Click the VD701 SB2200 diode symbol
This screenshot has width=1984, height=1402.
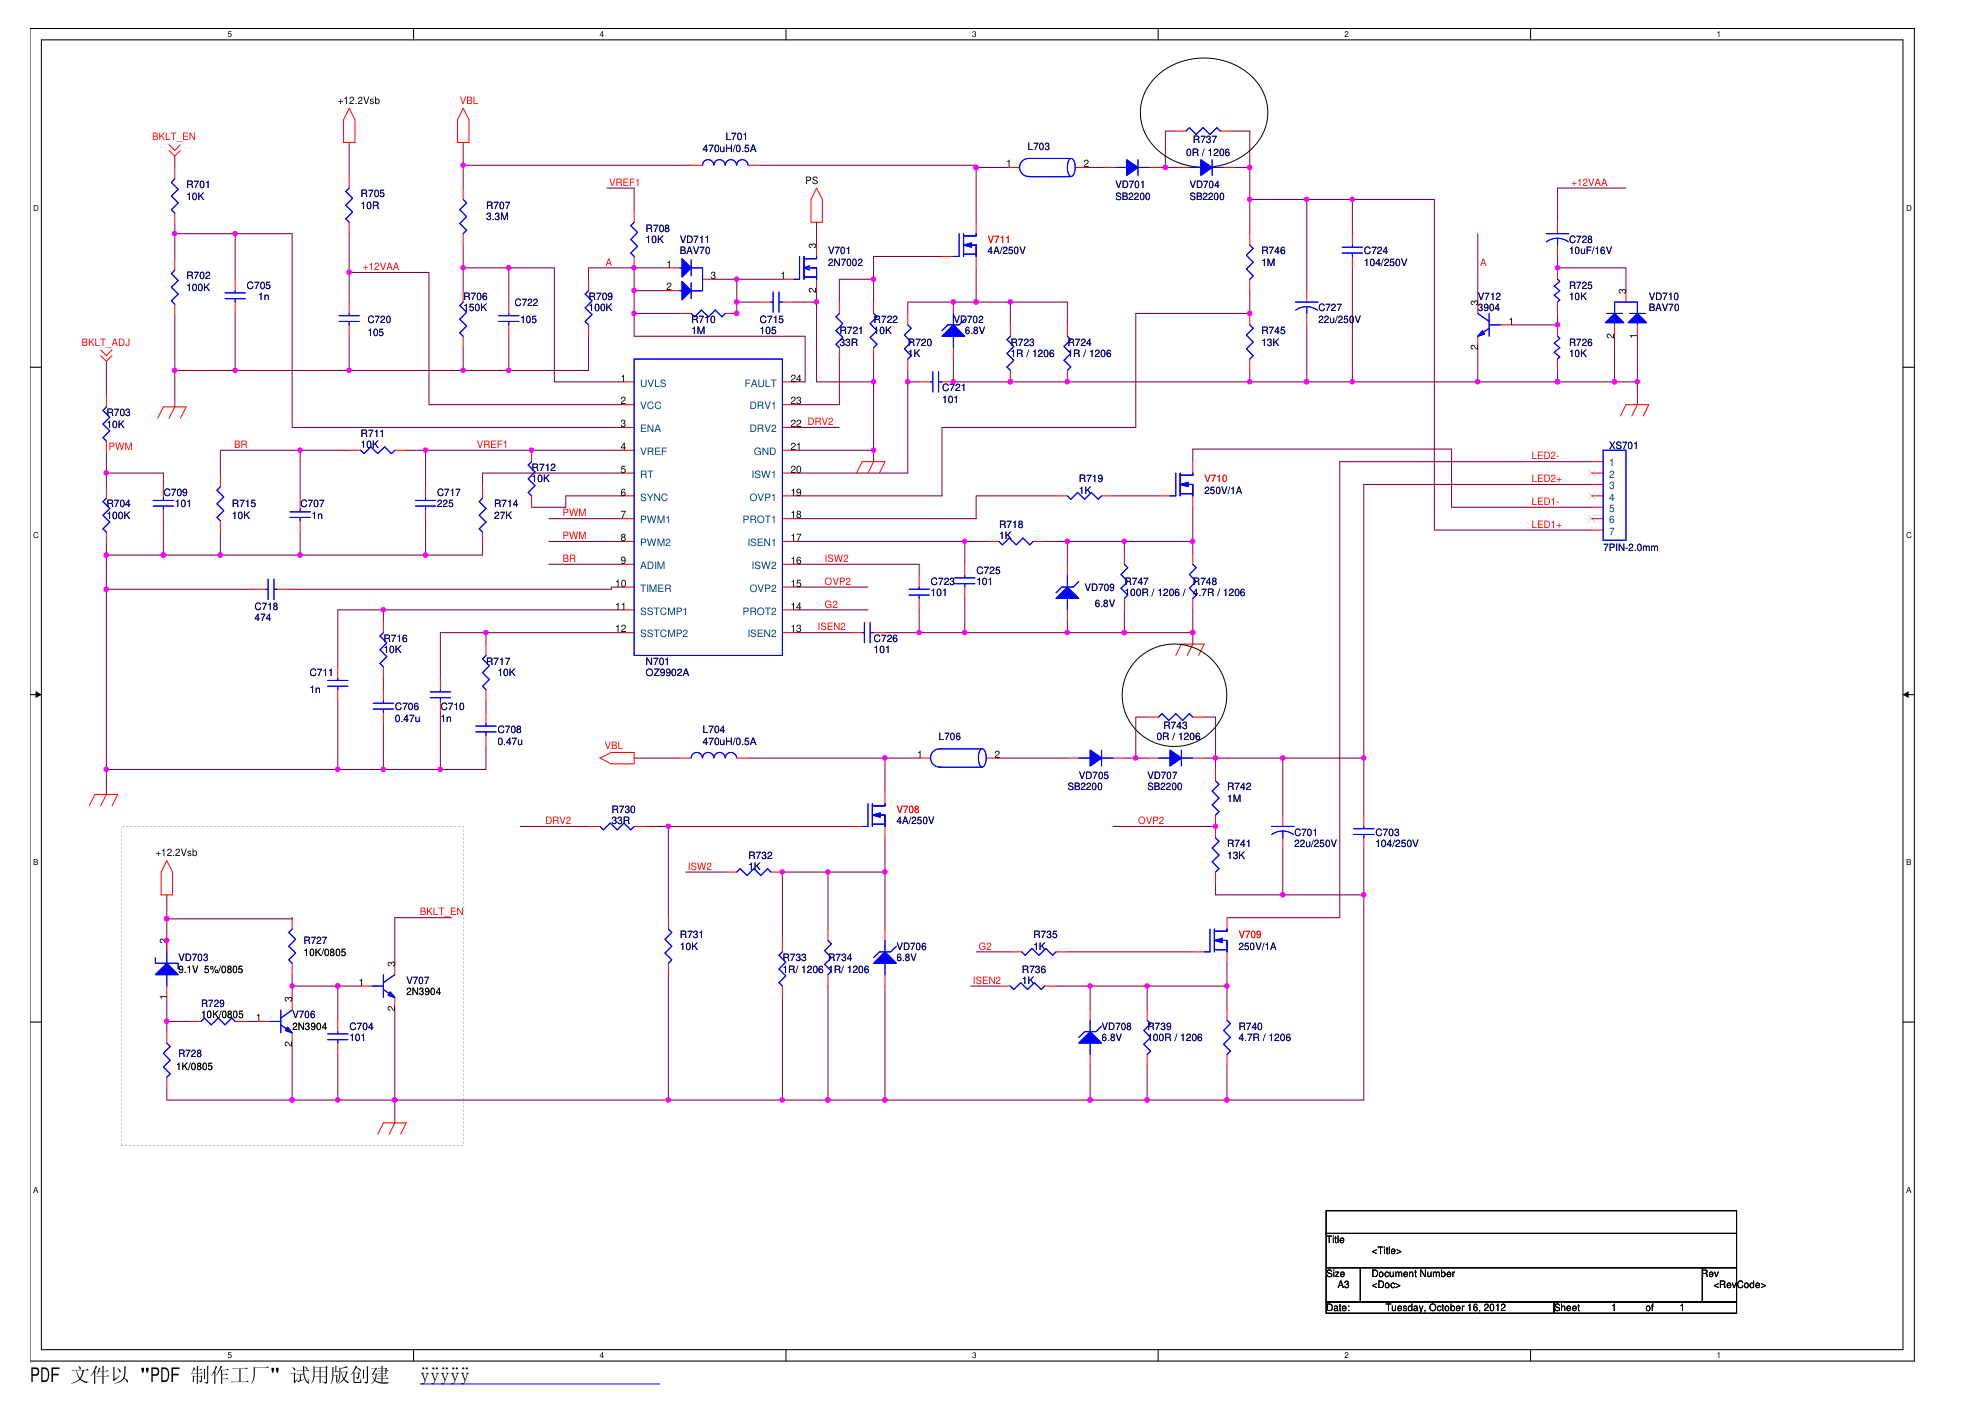[x=1132, y=168]
